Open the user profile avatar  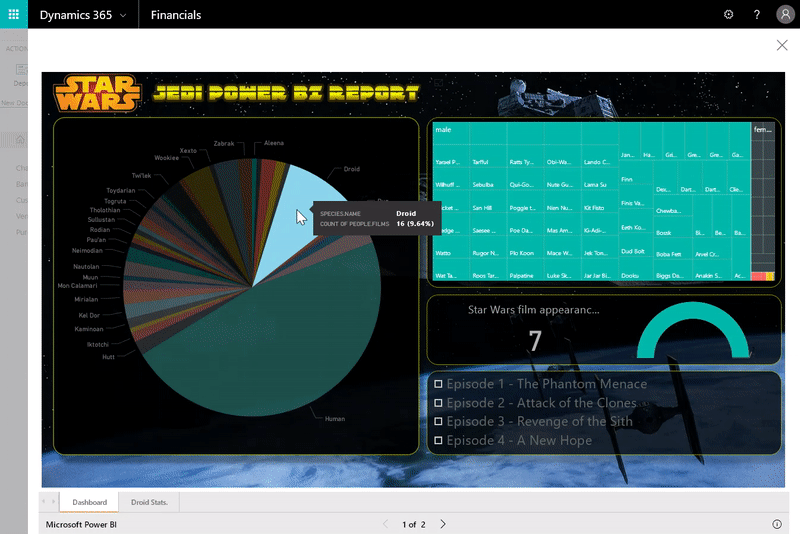pyautogui.click(x=785, y=14)
